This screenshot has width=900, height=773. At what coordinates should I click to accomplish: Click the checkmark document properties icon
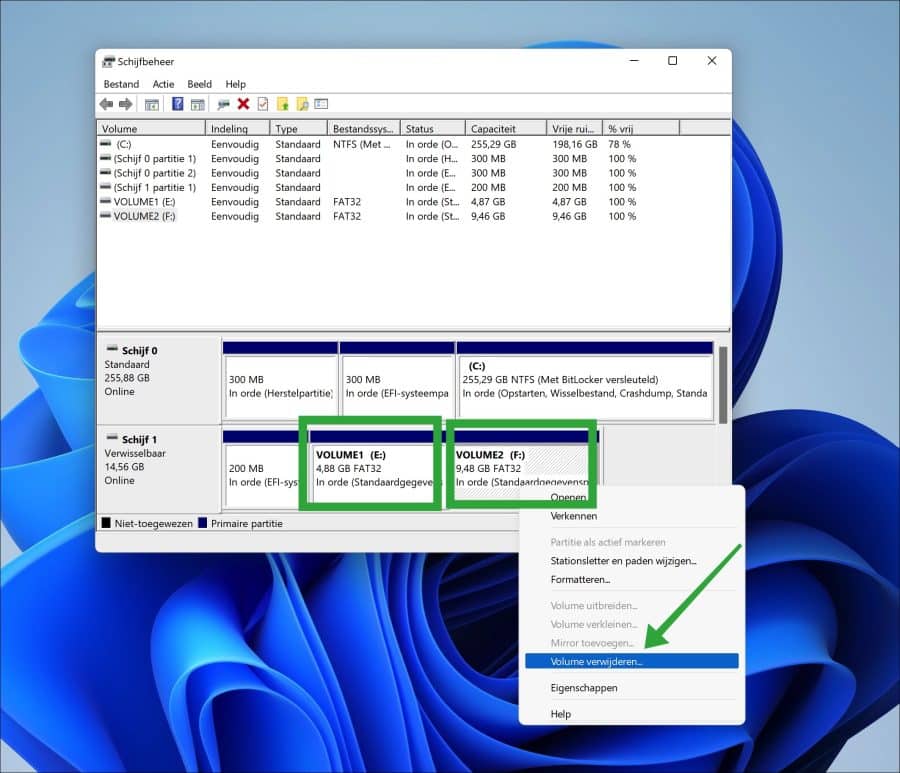[x=263, y=104]
